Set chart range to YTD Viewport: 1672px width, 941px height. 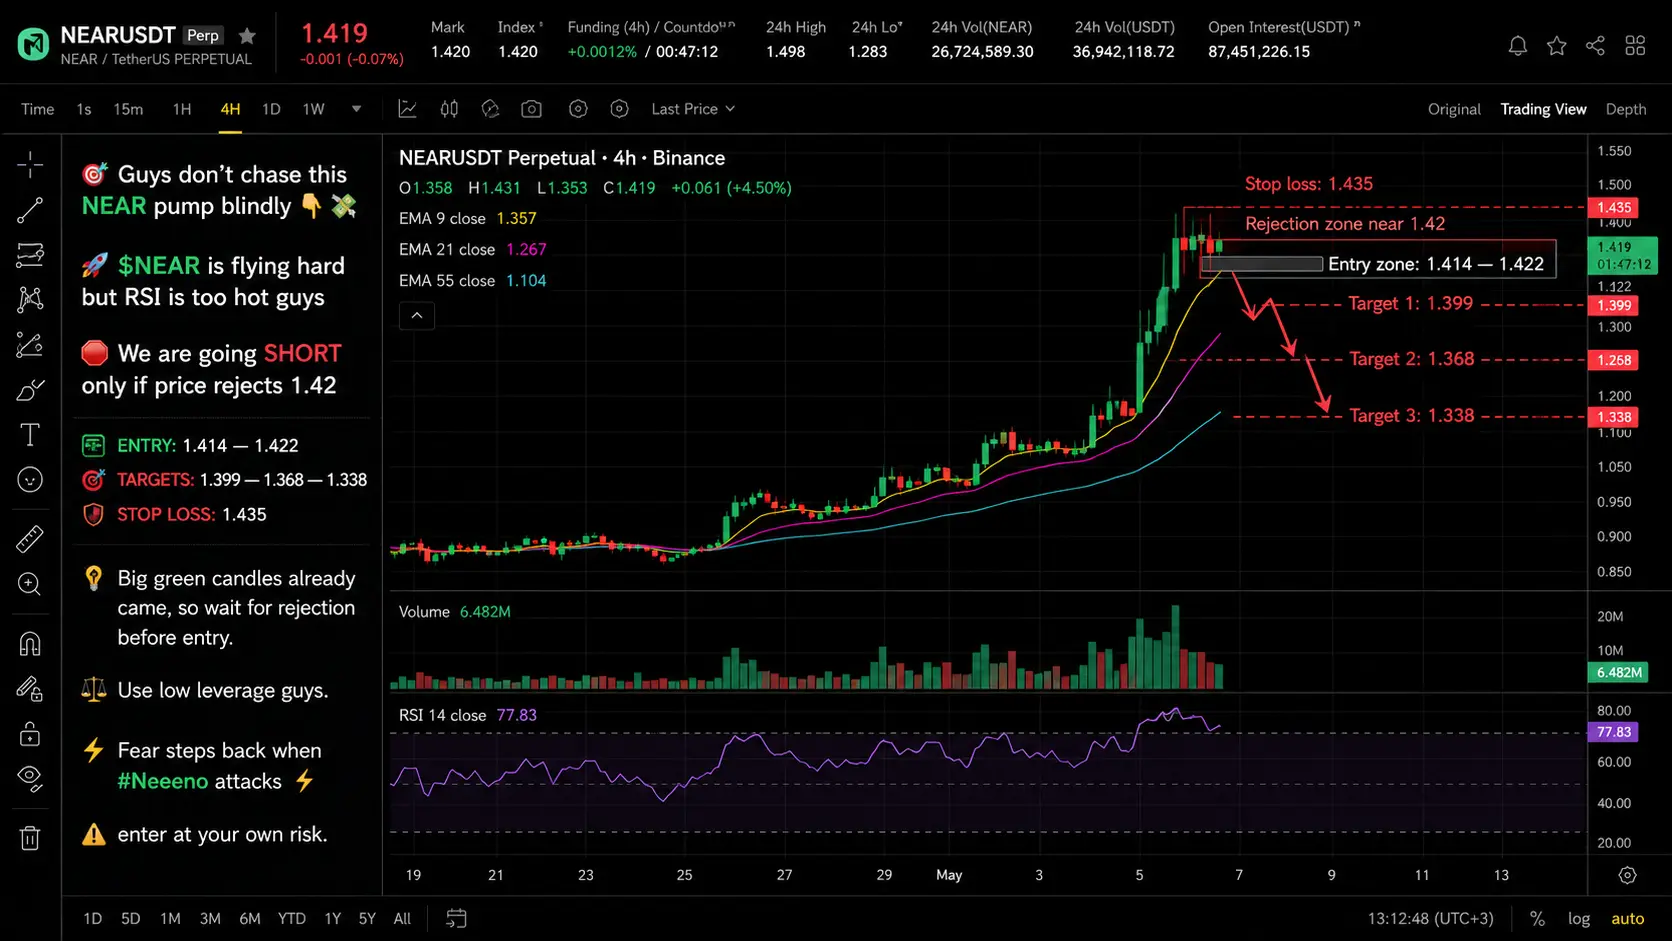(x=292, y=918)
